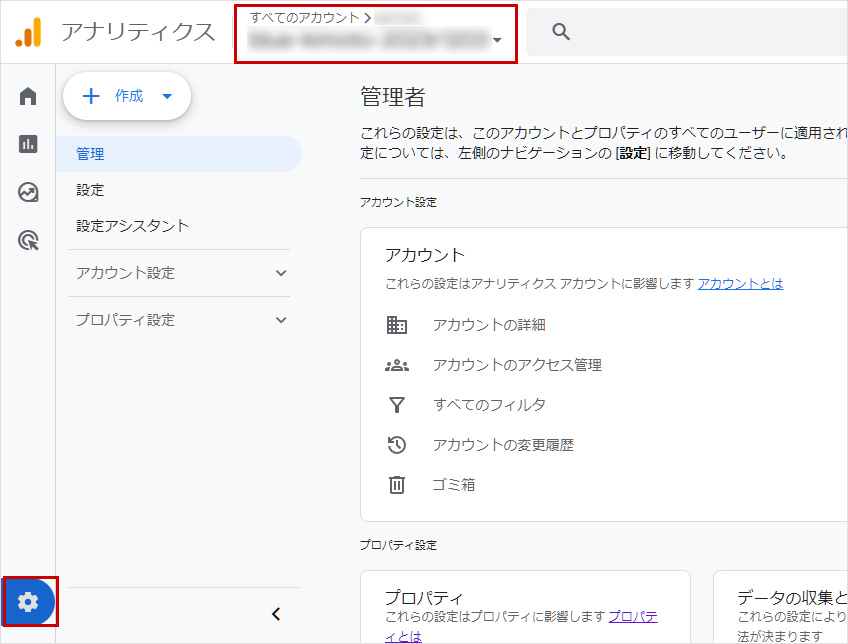Image resolution: width=848 pixels, height=644 pixels.
Task: Open すべてのフィルタ
Action: pyautogui.click(x=488, y=405)
